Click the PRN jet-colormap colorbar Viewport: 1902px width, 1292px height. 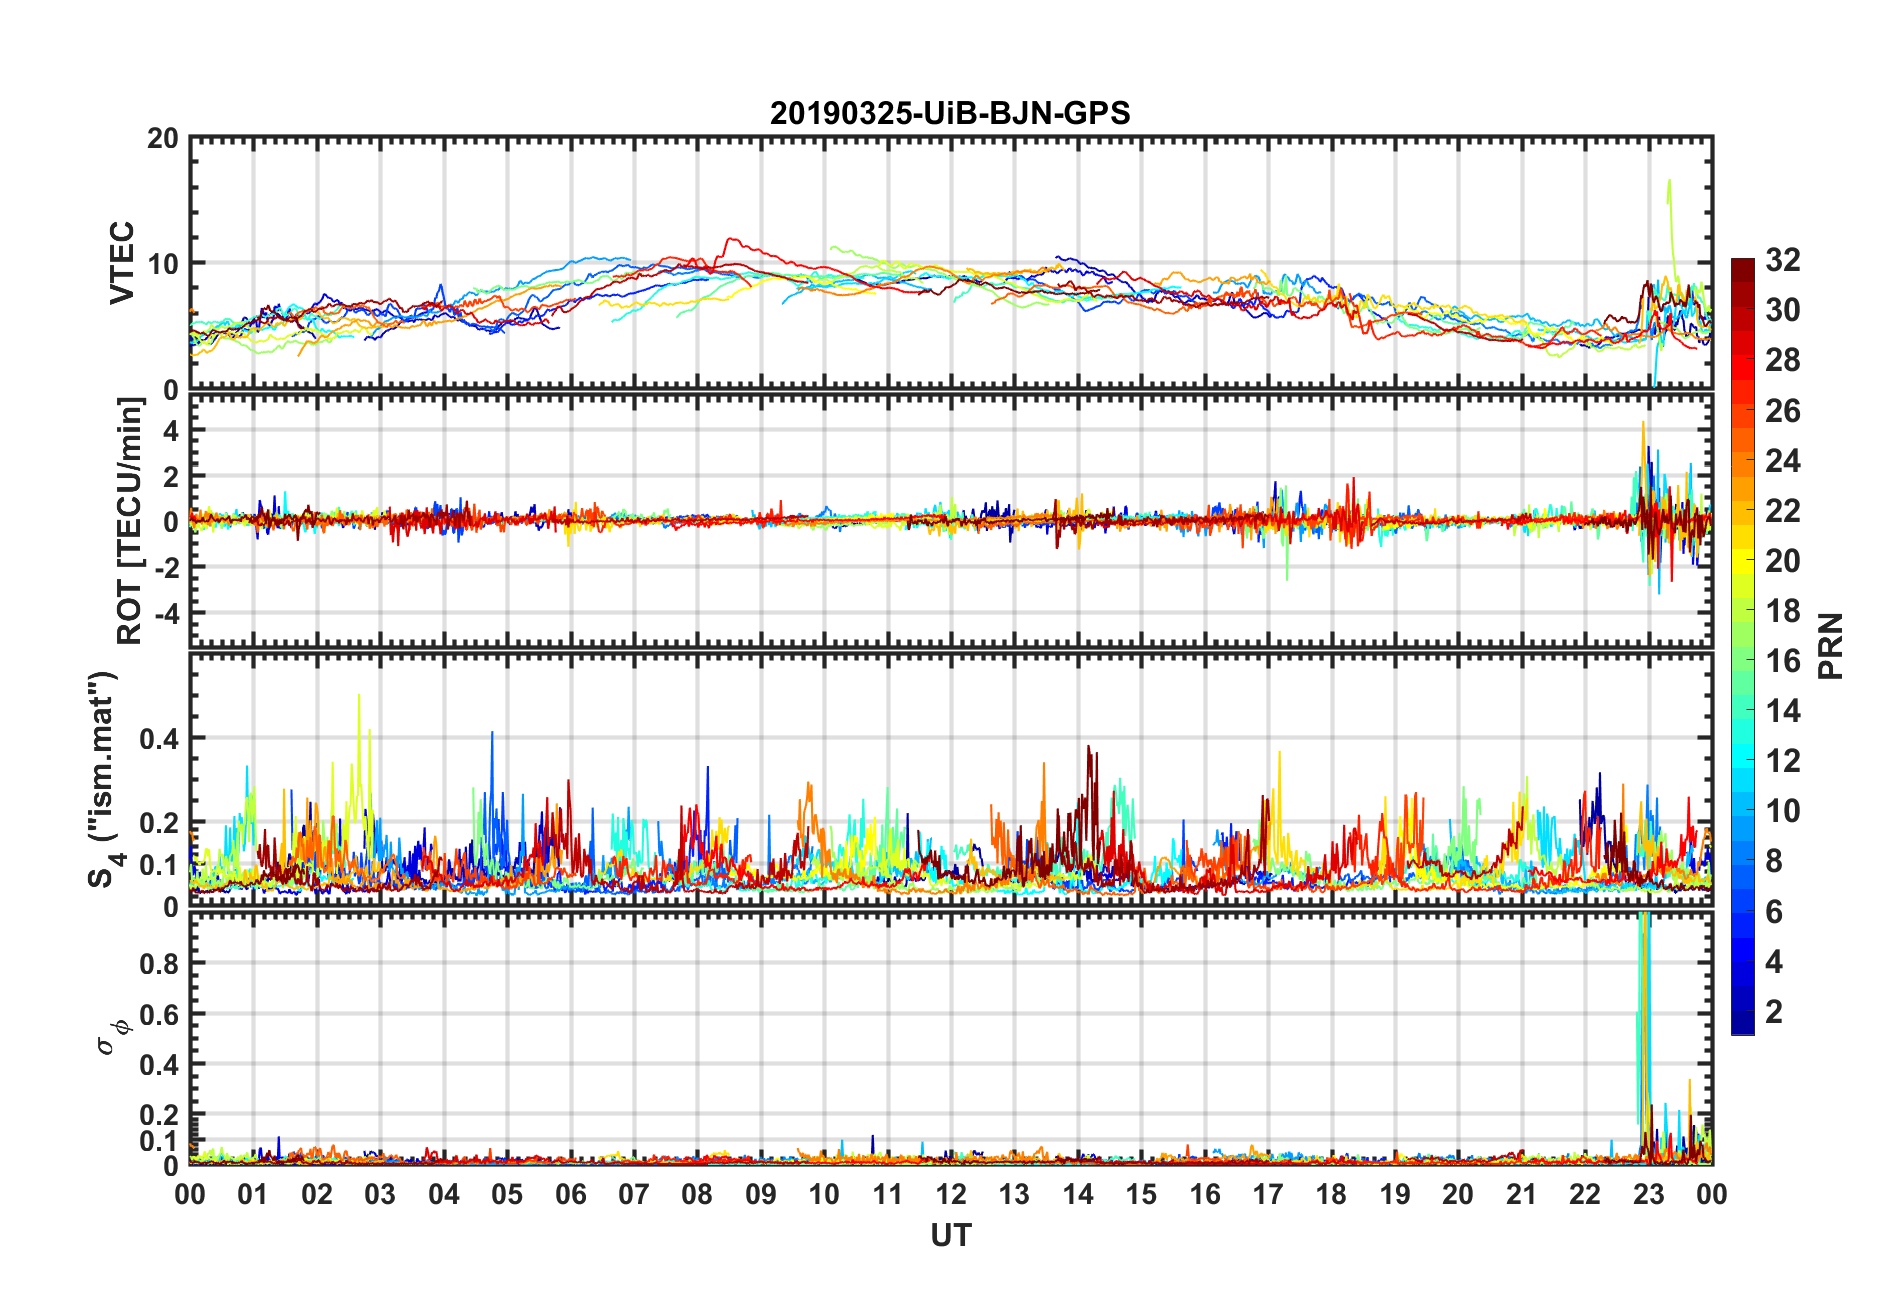click(1742, 646)
